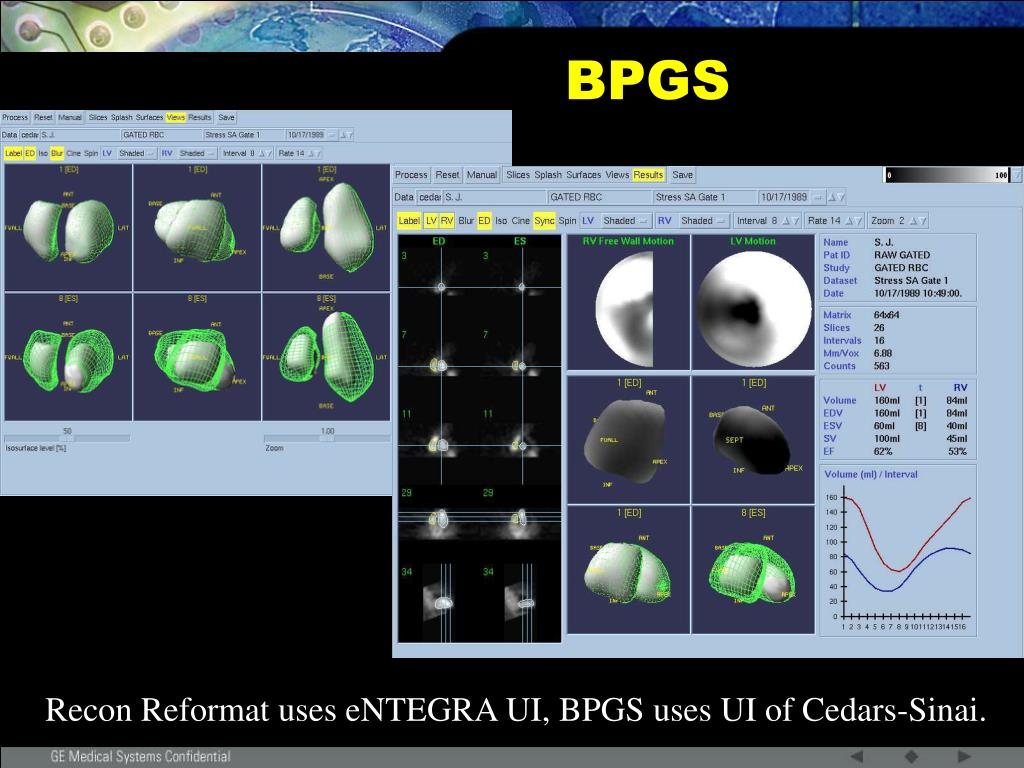Start Cine in the front Results window
Image resolution: width=1024 pixels, height=768 pixels.
click(x=520, y=221)
